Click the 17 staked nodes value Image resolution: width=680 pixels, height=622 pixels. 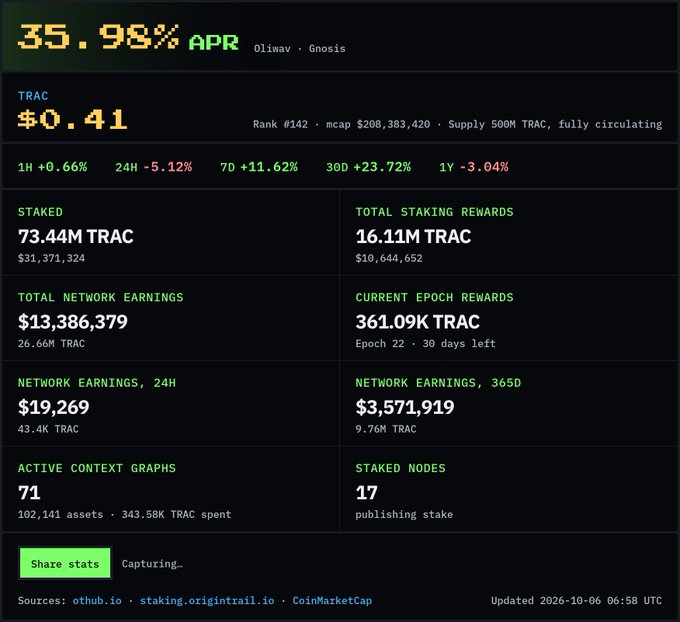(366, 493)
